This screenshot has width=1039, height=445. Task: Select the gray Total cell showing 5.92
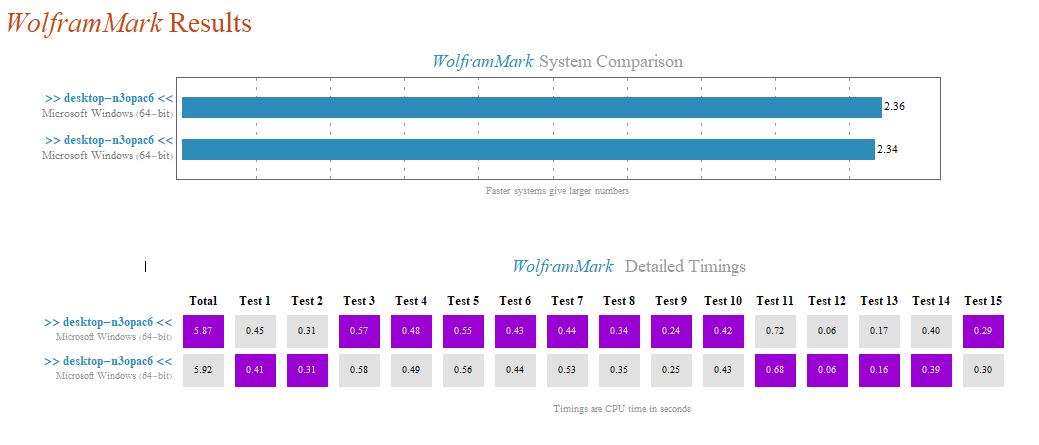tap(203, 370)
